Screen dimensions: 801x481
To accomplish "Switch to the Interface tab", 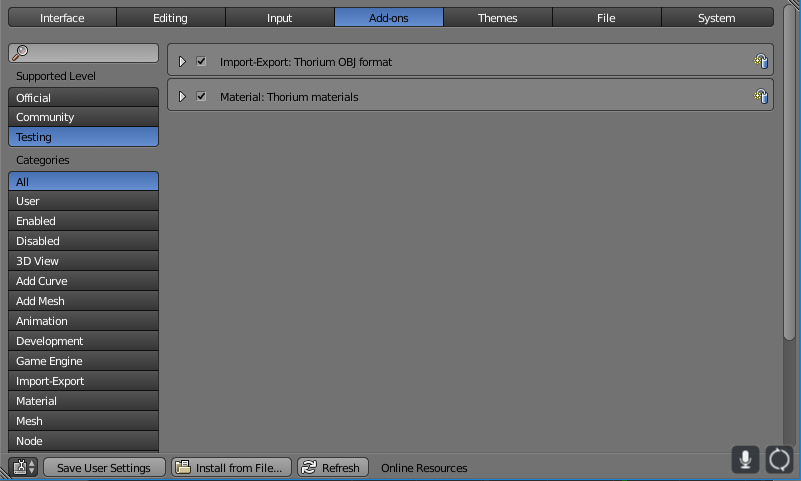I will (x=62, y=17).
